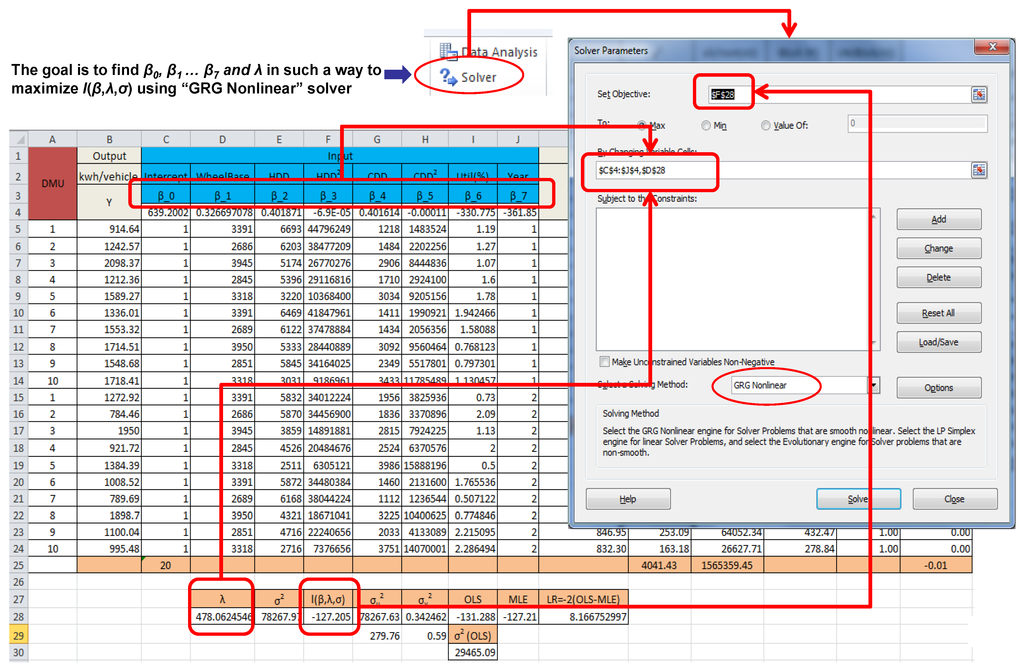Select the Min radio button

coord(707,125)
